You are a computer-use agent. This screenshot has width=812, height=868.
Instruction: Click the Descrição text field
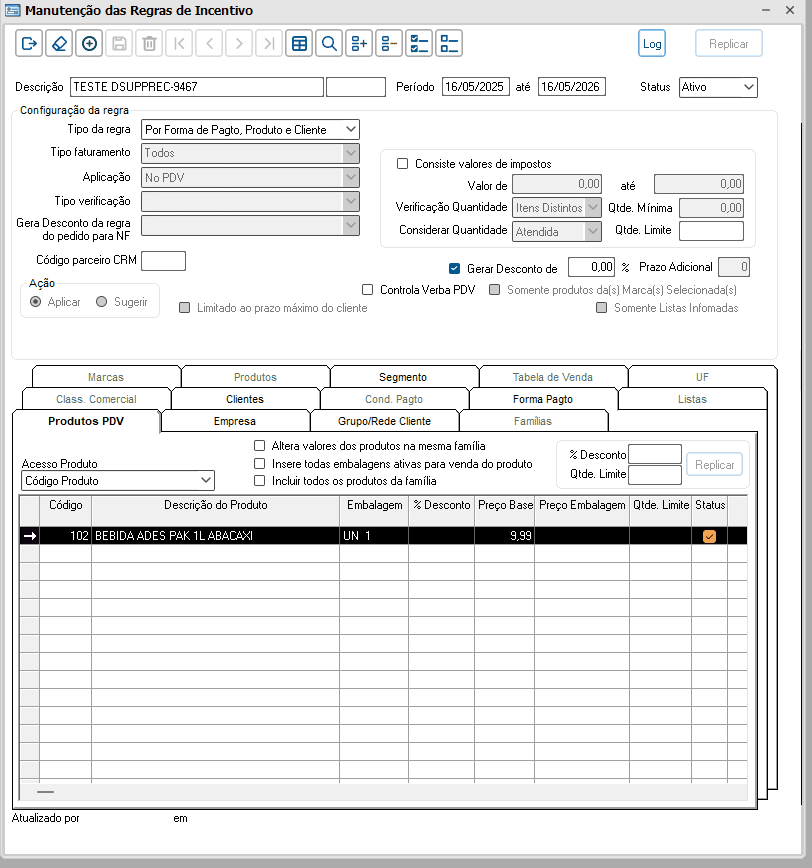[x=197, y=87]
